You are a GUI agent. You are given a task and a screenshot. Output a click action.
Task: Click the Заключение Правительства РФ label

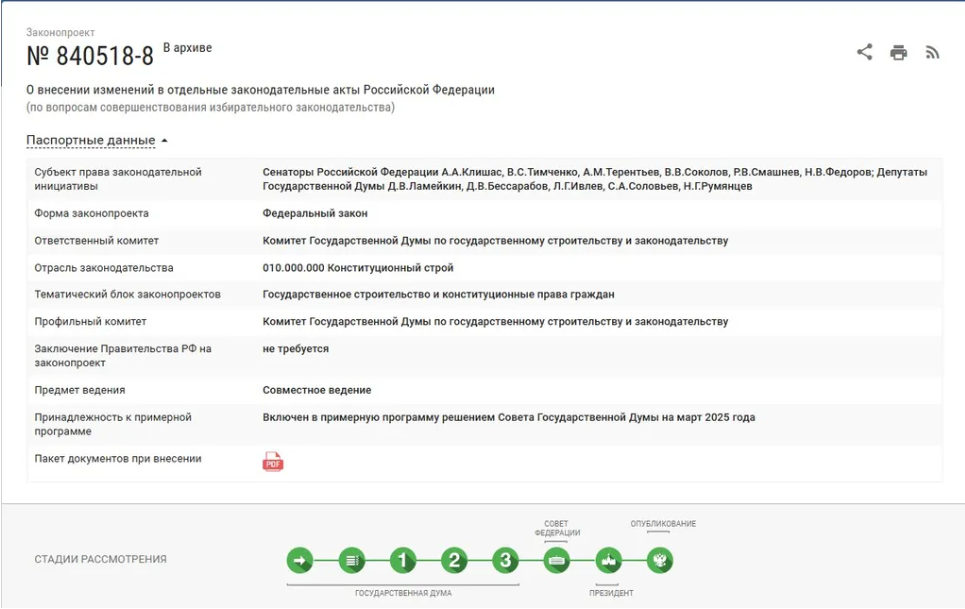point(123,356)
